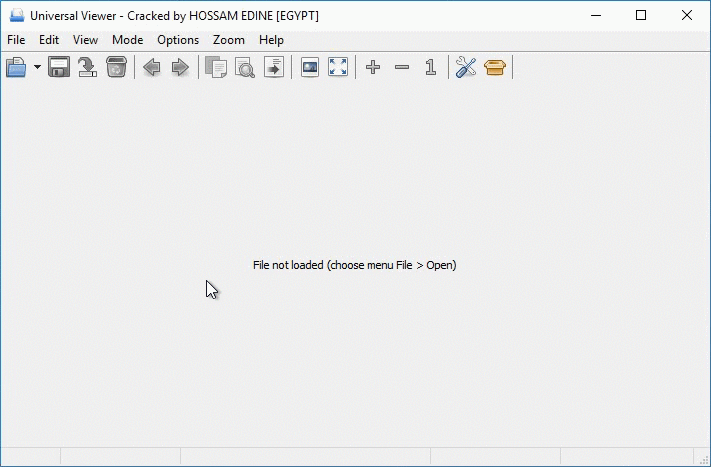Click the Delete recycle bin icon
This screenshot has height=467, width=711.
[117, 67]
